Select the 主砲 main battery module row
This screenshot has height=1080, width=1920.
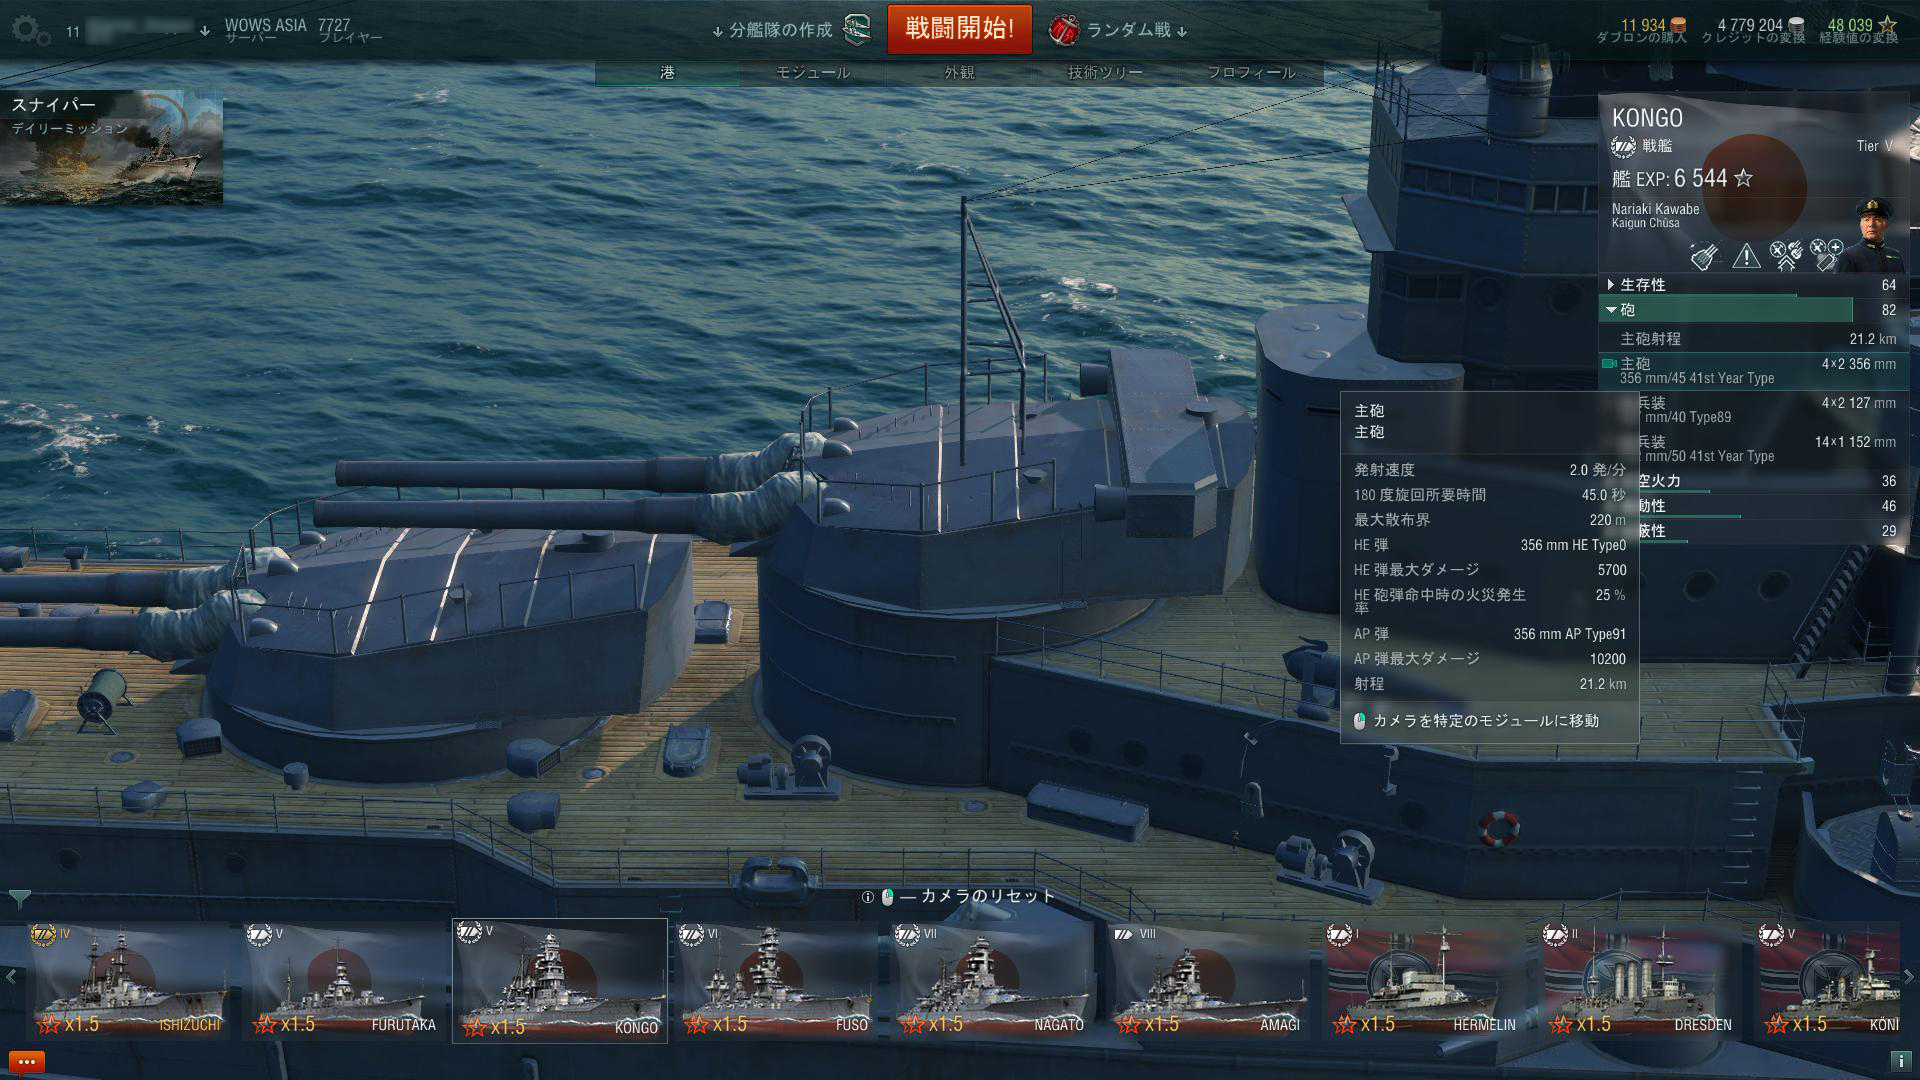coord(1752,371)
